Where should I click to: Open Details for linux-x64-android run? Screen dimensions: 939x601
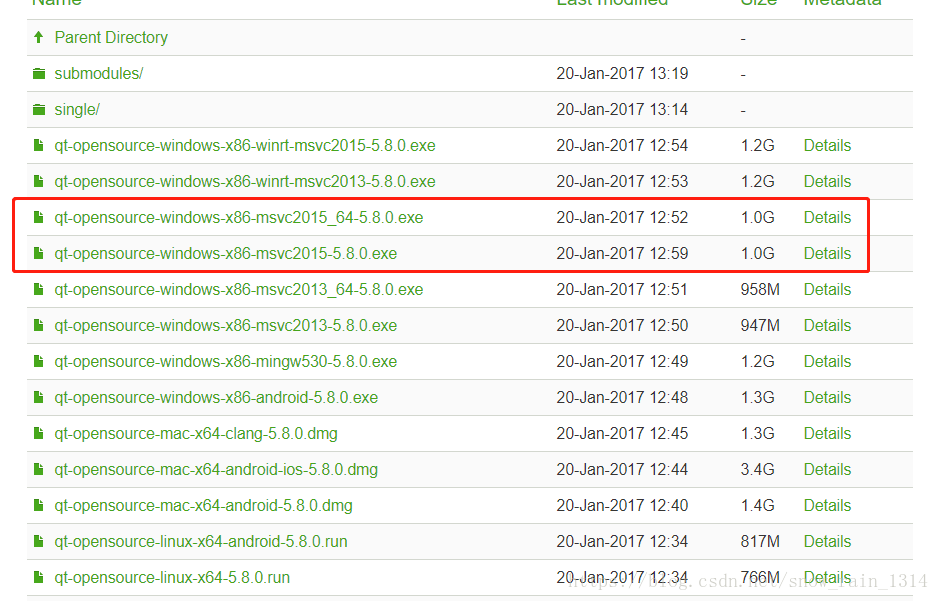click(827, 542)
